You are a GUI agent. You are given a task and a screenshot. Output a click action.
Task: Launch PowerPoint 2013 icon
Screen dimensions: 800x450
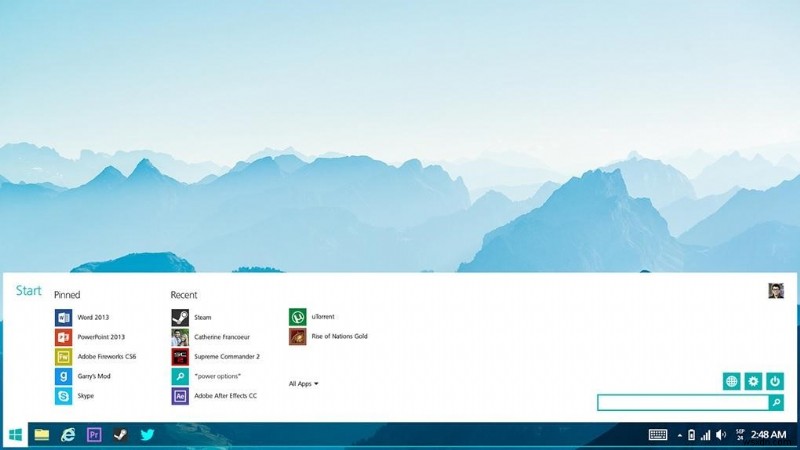point(63,337)
